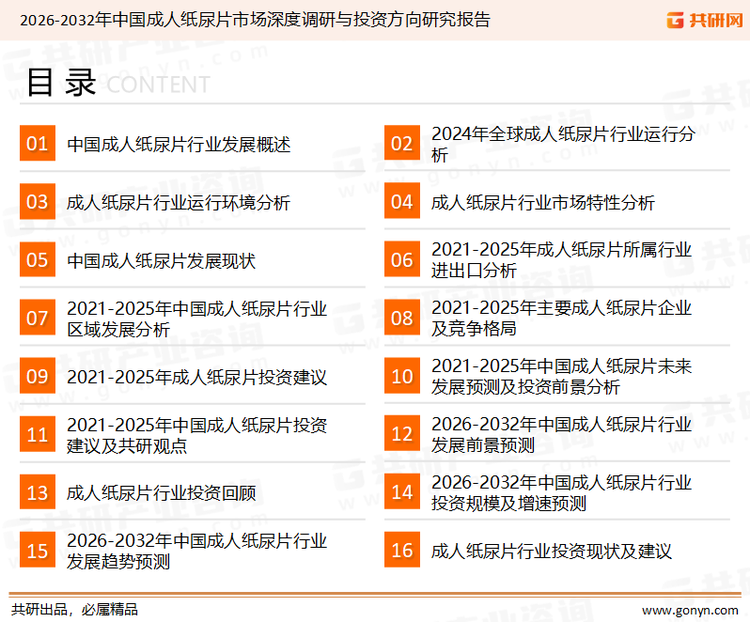Click the CONTENT subtitle text
Screen dimensions: 750x622
[x=158, y=85]
